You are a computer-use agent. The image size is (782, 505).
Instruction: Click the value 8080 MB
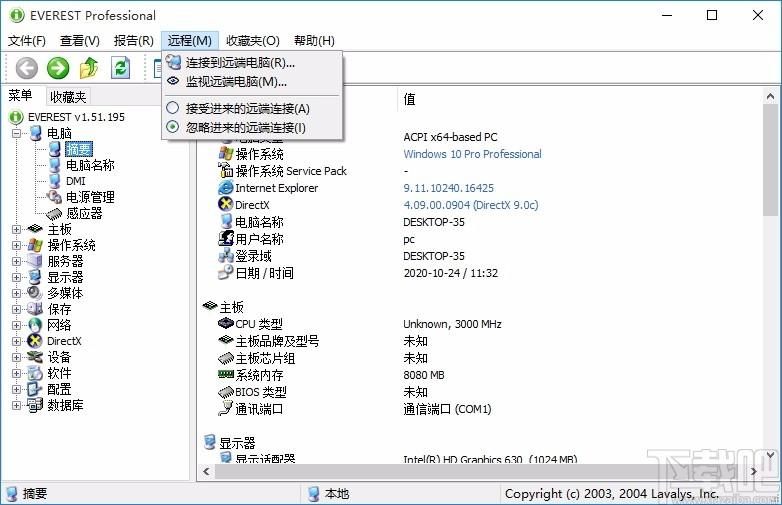423,375
